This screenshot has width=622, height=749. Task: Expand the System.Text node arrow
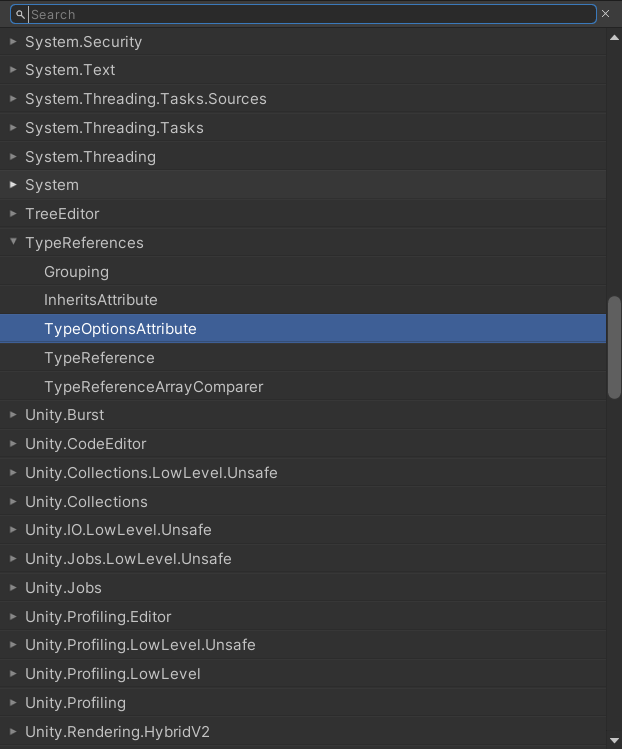coord(13,70)
